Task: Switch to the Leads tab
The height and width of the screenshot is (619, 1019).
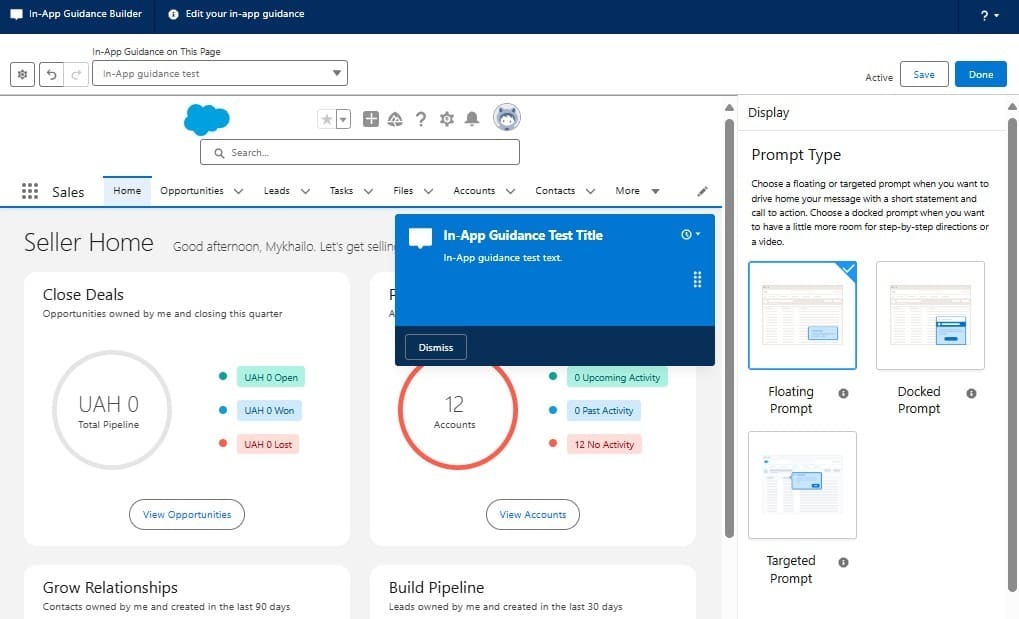Action: click(277, 191)
